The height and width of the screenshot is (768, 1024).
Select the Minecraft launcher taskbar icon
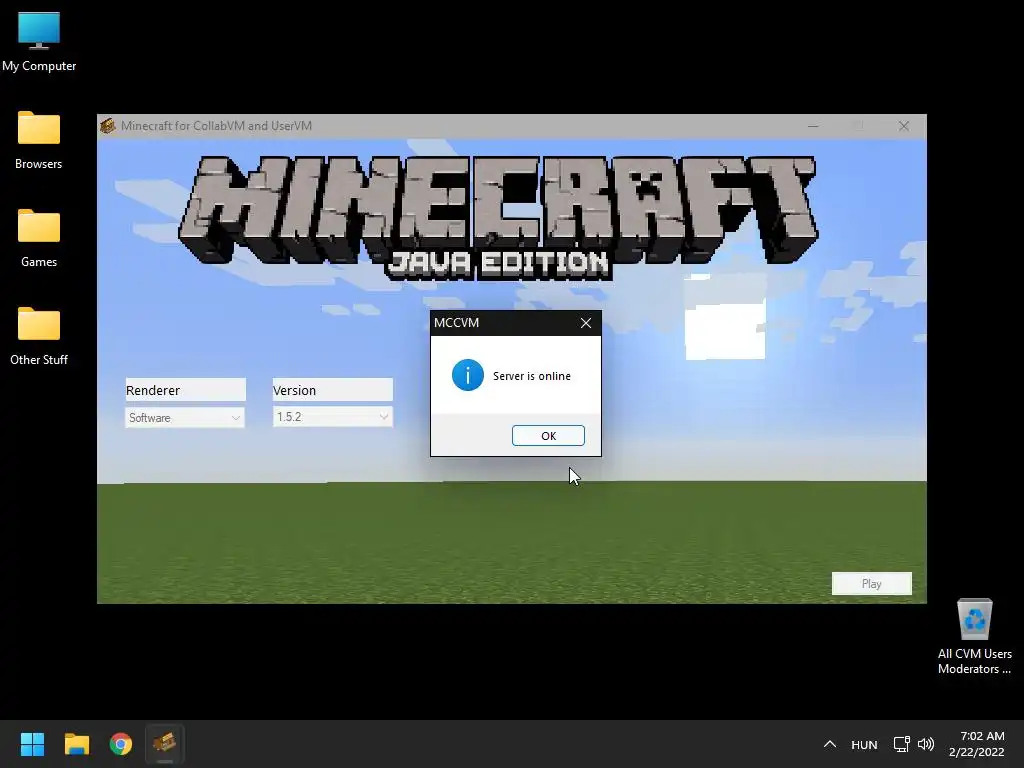tap(165, 744)
